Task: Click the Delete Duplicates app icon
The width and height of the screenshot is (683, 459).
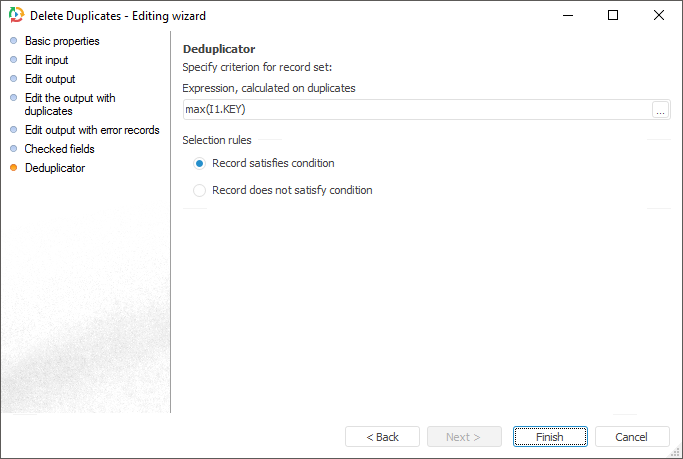Action: [x=16, y=15]
